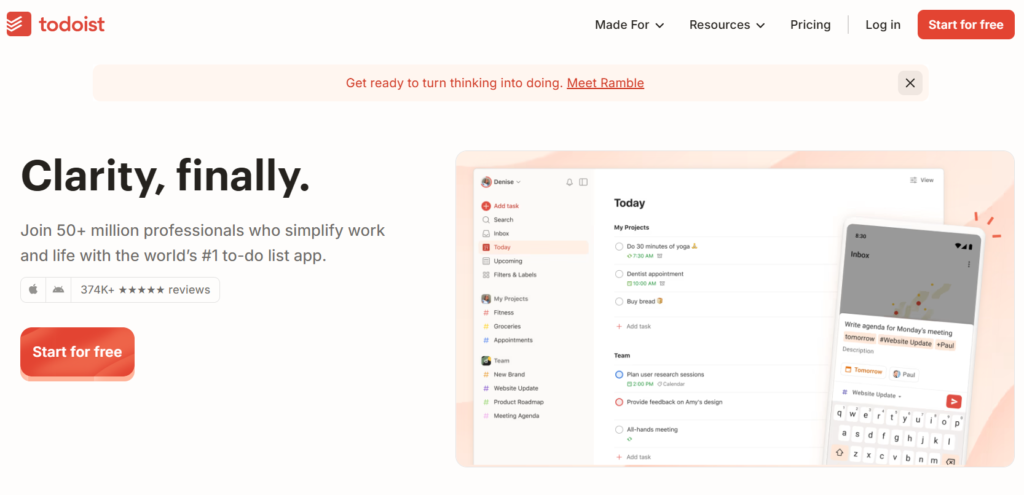Expand the Resources menu
The image size is (1024, 495).
(727, 25)
